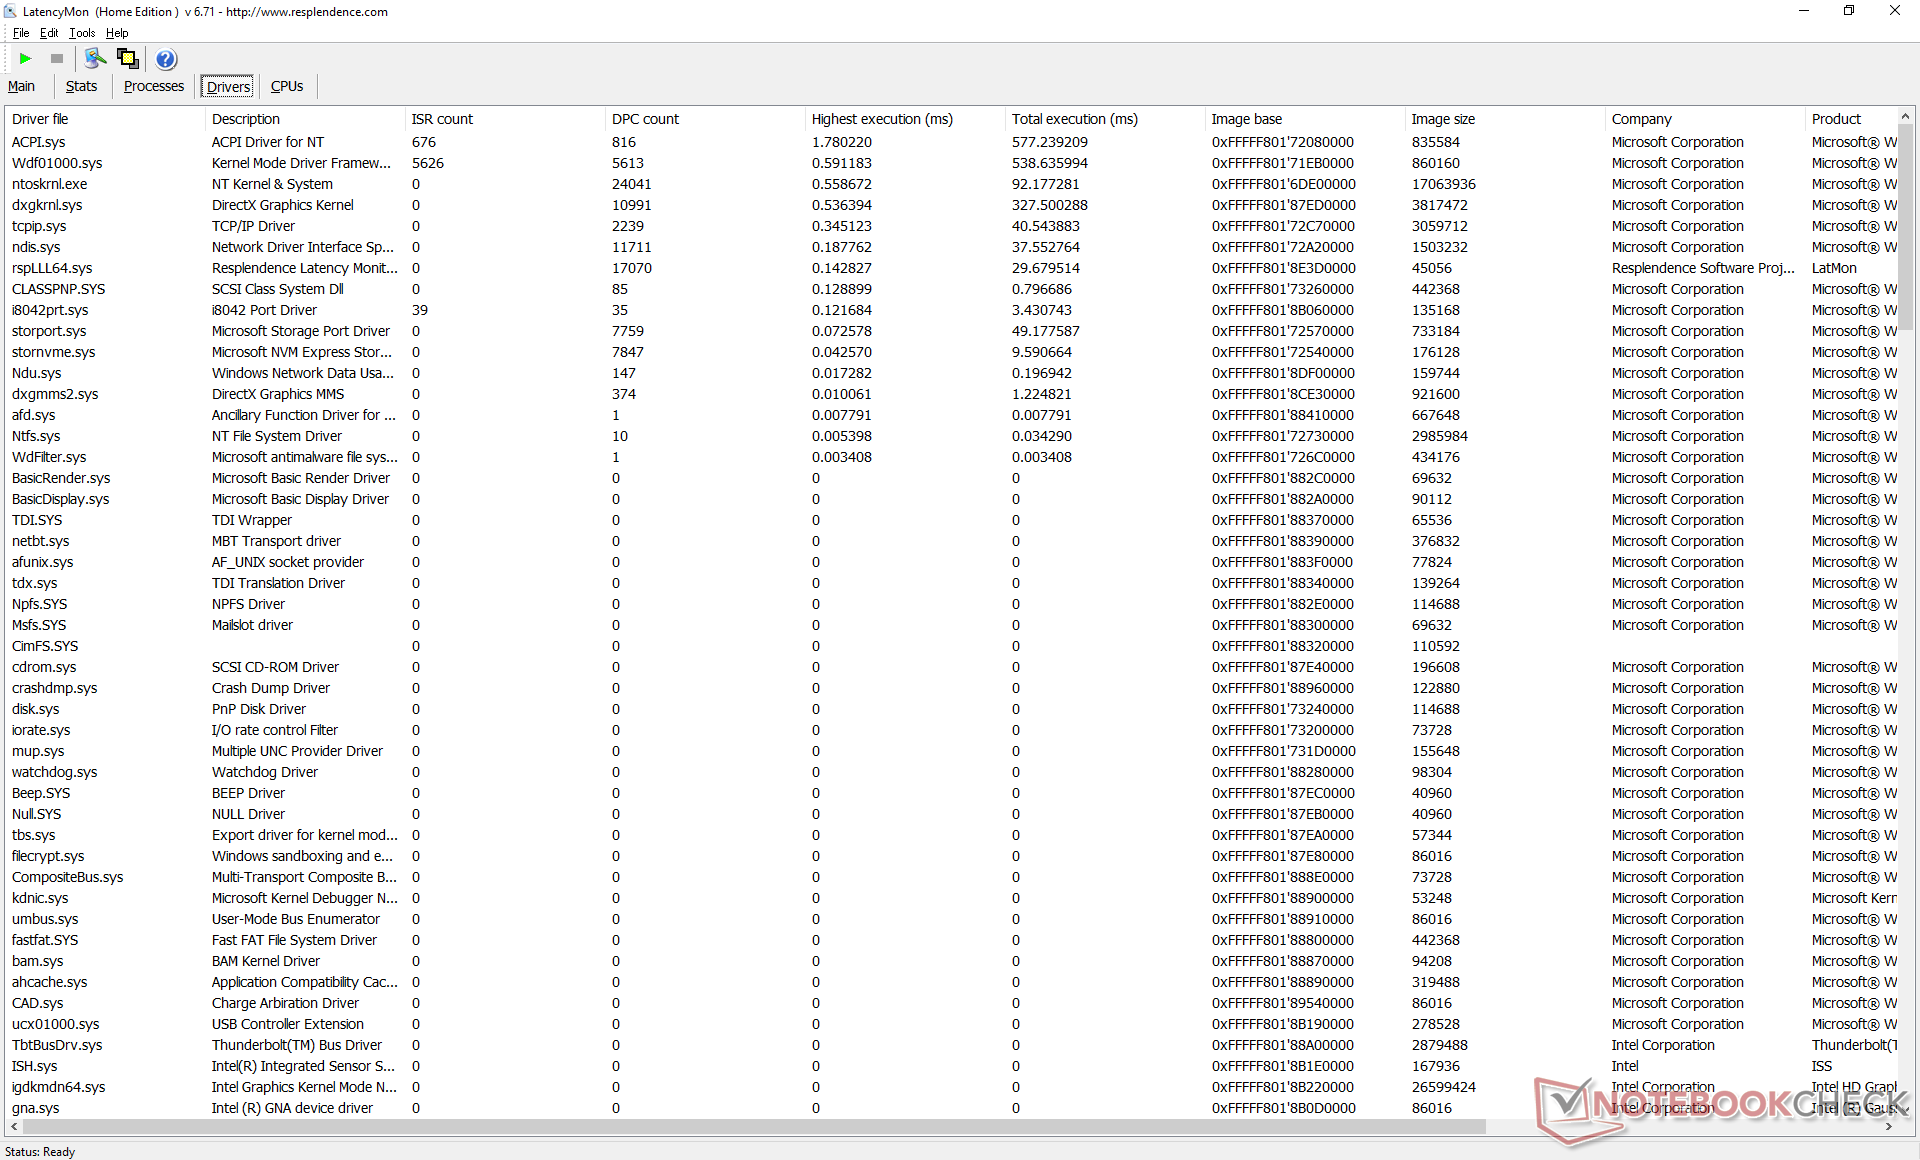Open the Tools menu
This screenshot has height=1160, width=1920.
tap(82, 33)
